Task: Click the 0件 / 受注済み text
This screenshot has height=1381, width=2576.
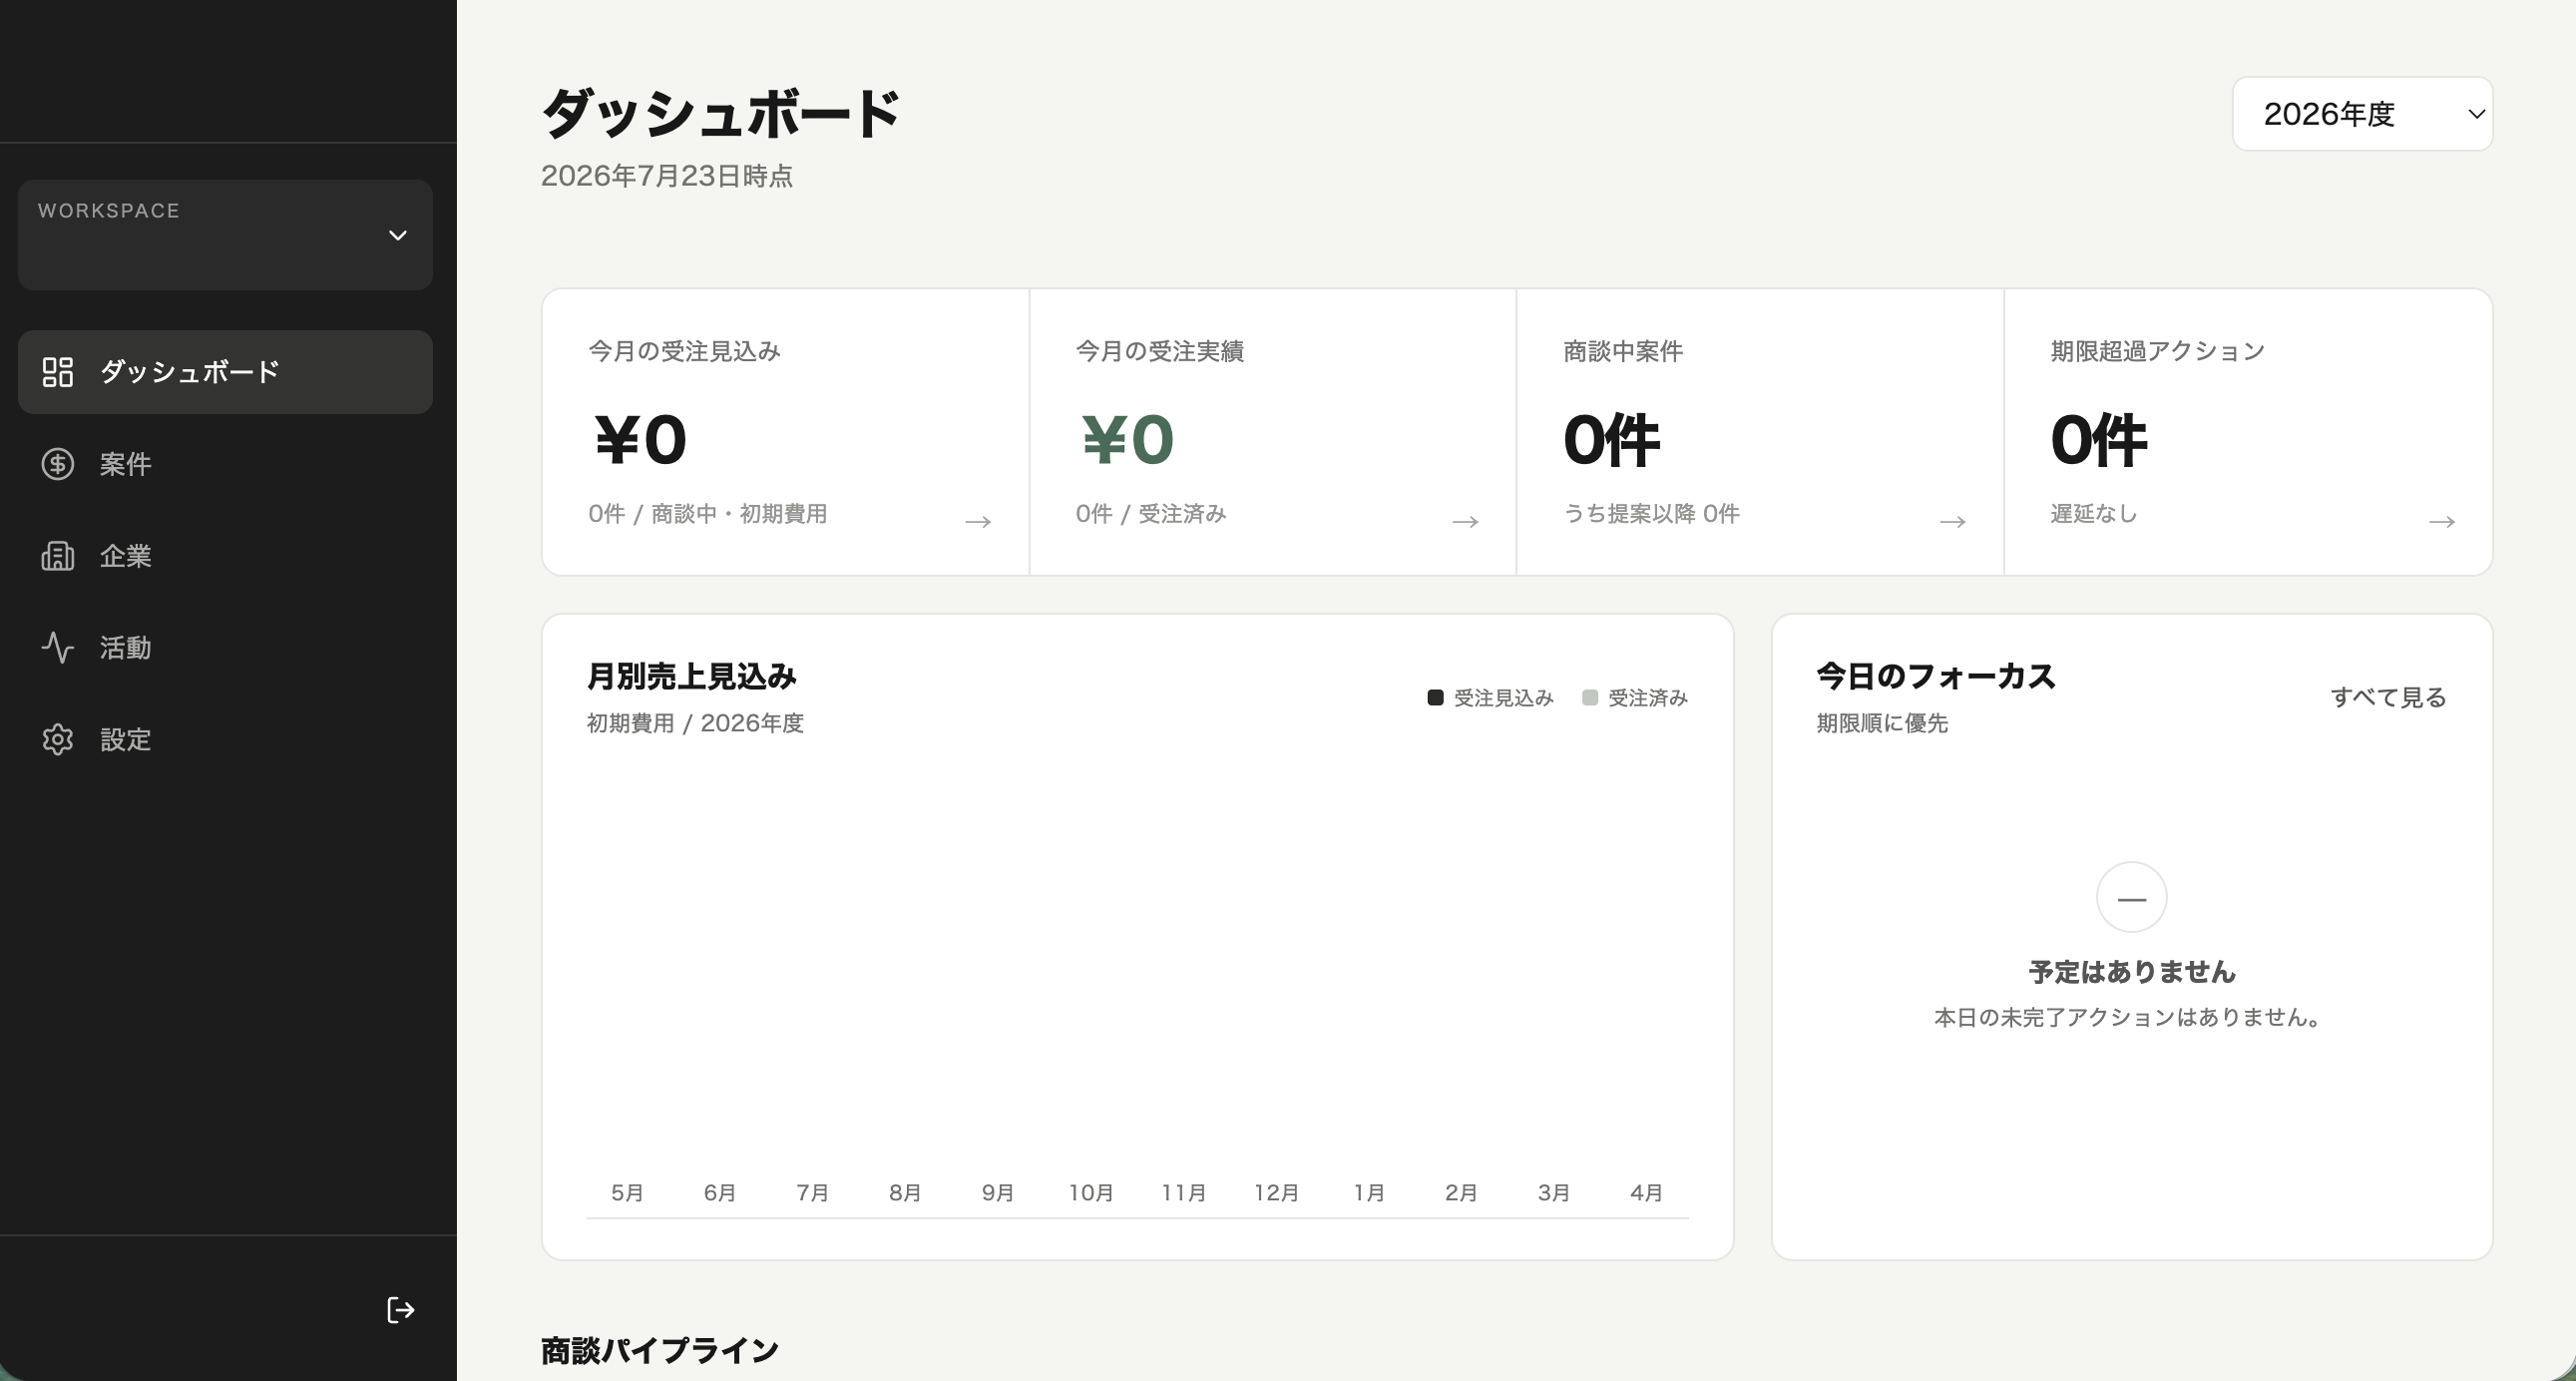Action: 1150,514
